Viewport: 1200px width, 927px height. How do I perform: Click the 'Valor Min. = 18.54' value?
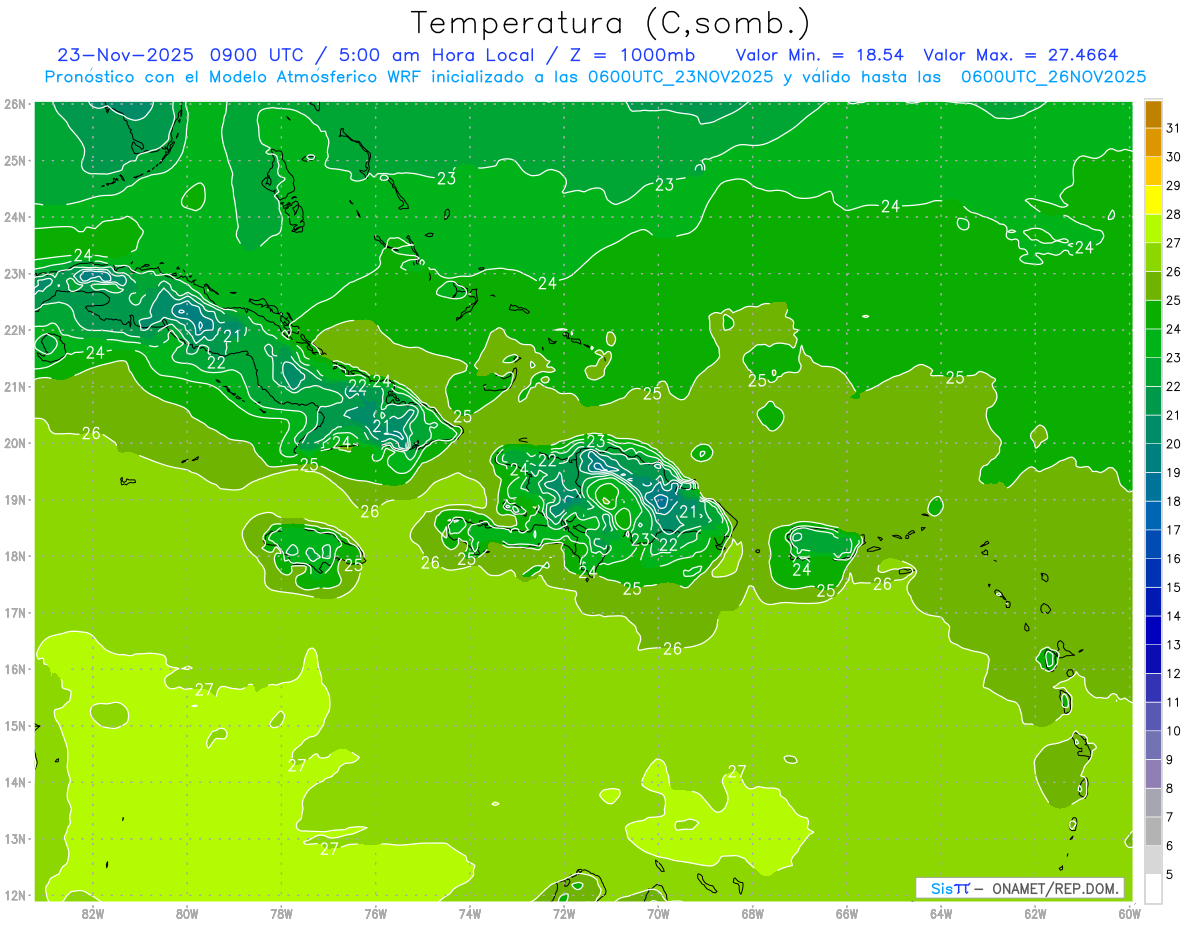point(820,55)
